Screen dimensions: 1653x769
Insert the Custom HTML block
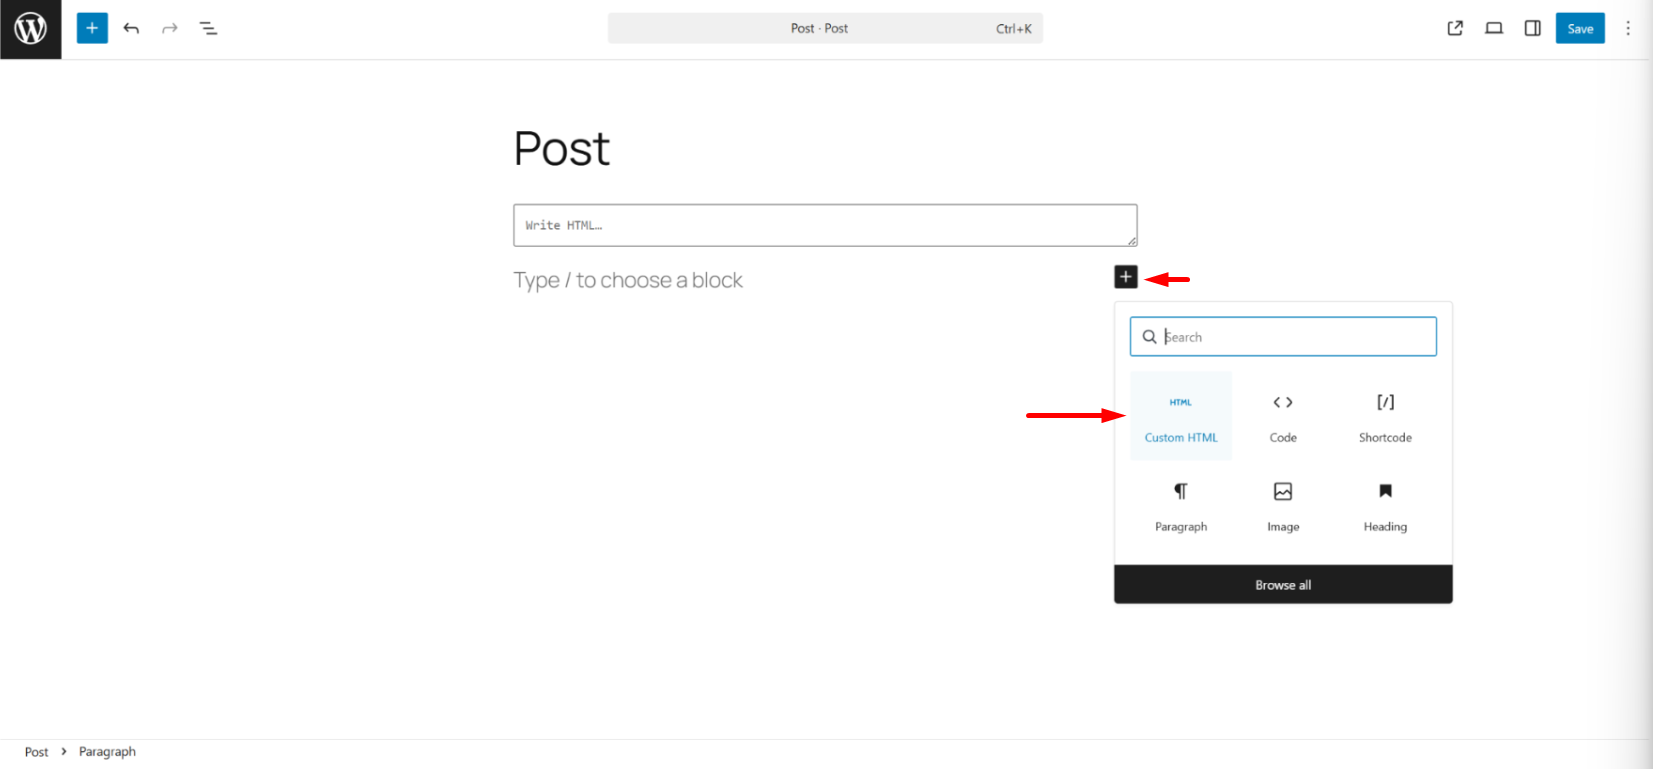coord(1181,416)
